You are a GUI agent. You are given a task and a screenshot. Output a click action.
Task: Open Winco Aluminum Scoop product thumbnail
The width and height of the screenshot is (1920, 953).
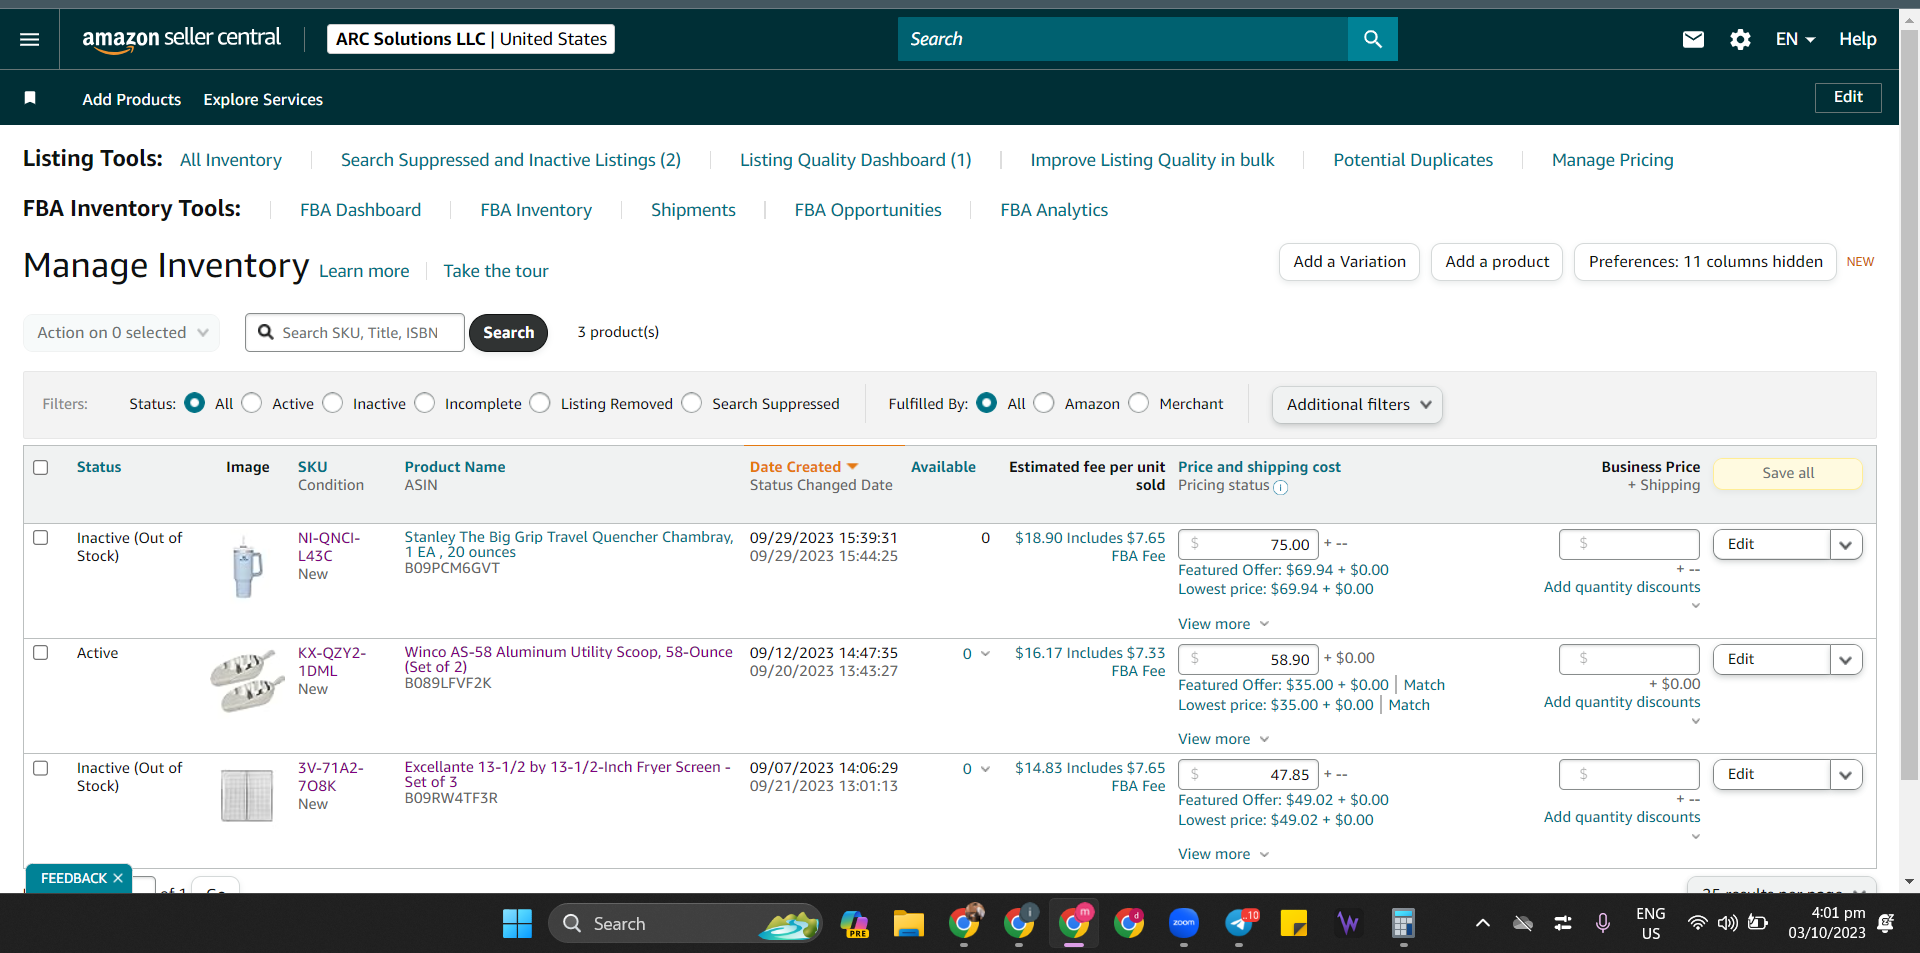(x=247, y=681)
